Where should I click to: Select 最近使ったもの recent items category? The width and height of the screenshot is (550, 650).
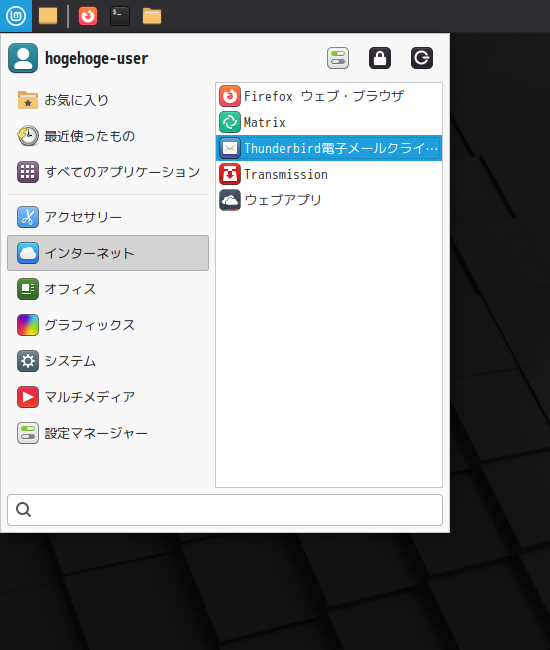(108, 136)
